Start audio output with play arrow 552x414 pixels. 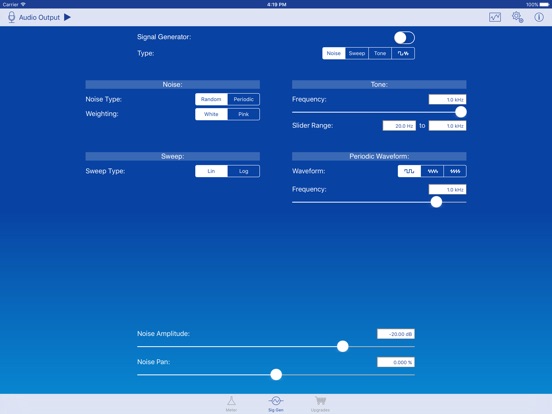coord(67,17)
